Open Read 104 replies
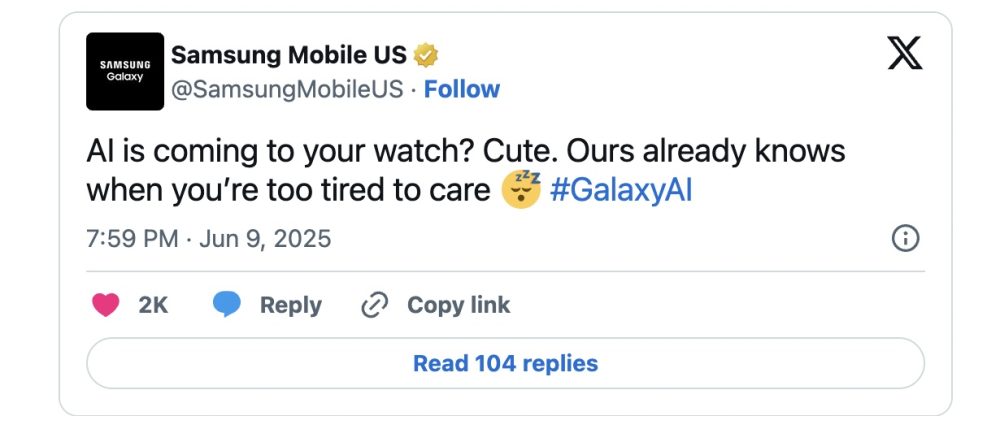1000x429 pixels. coord(505,363)
